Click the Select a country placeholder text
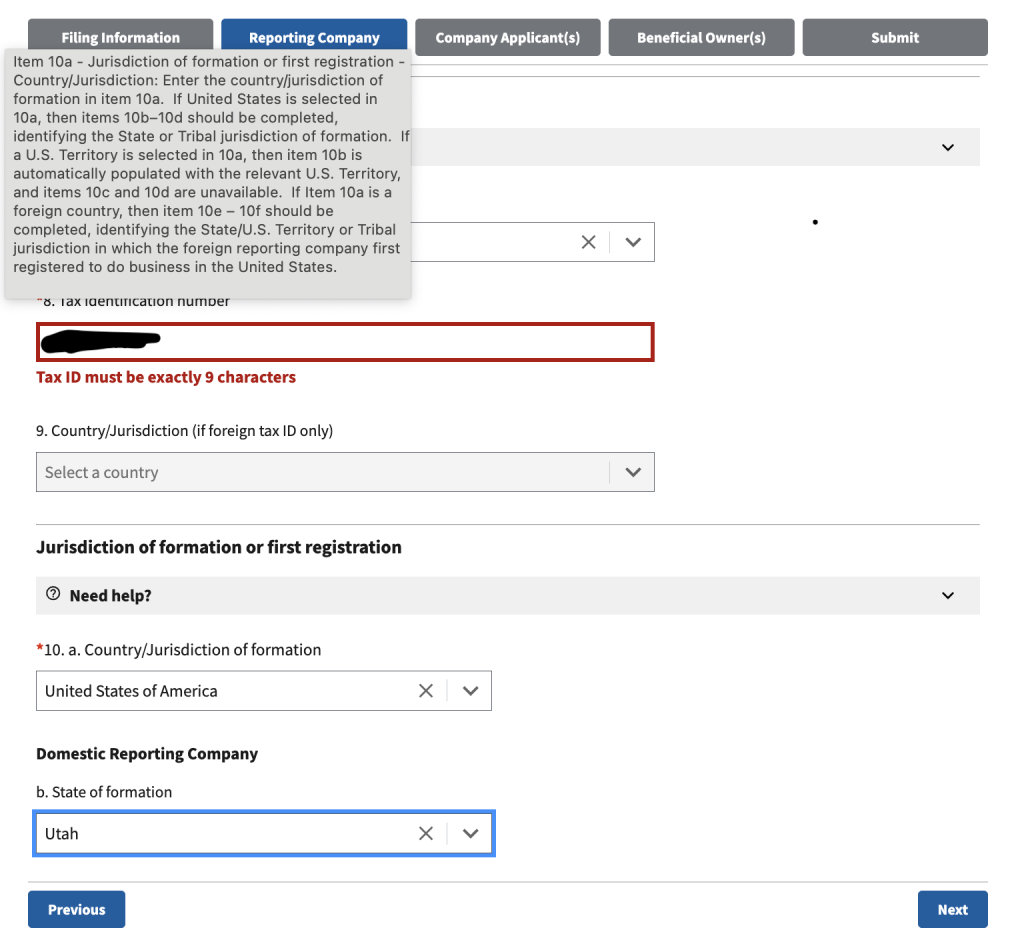1024x940 pixels. (x=102, y=472)
